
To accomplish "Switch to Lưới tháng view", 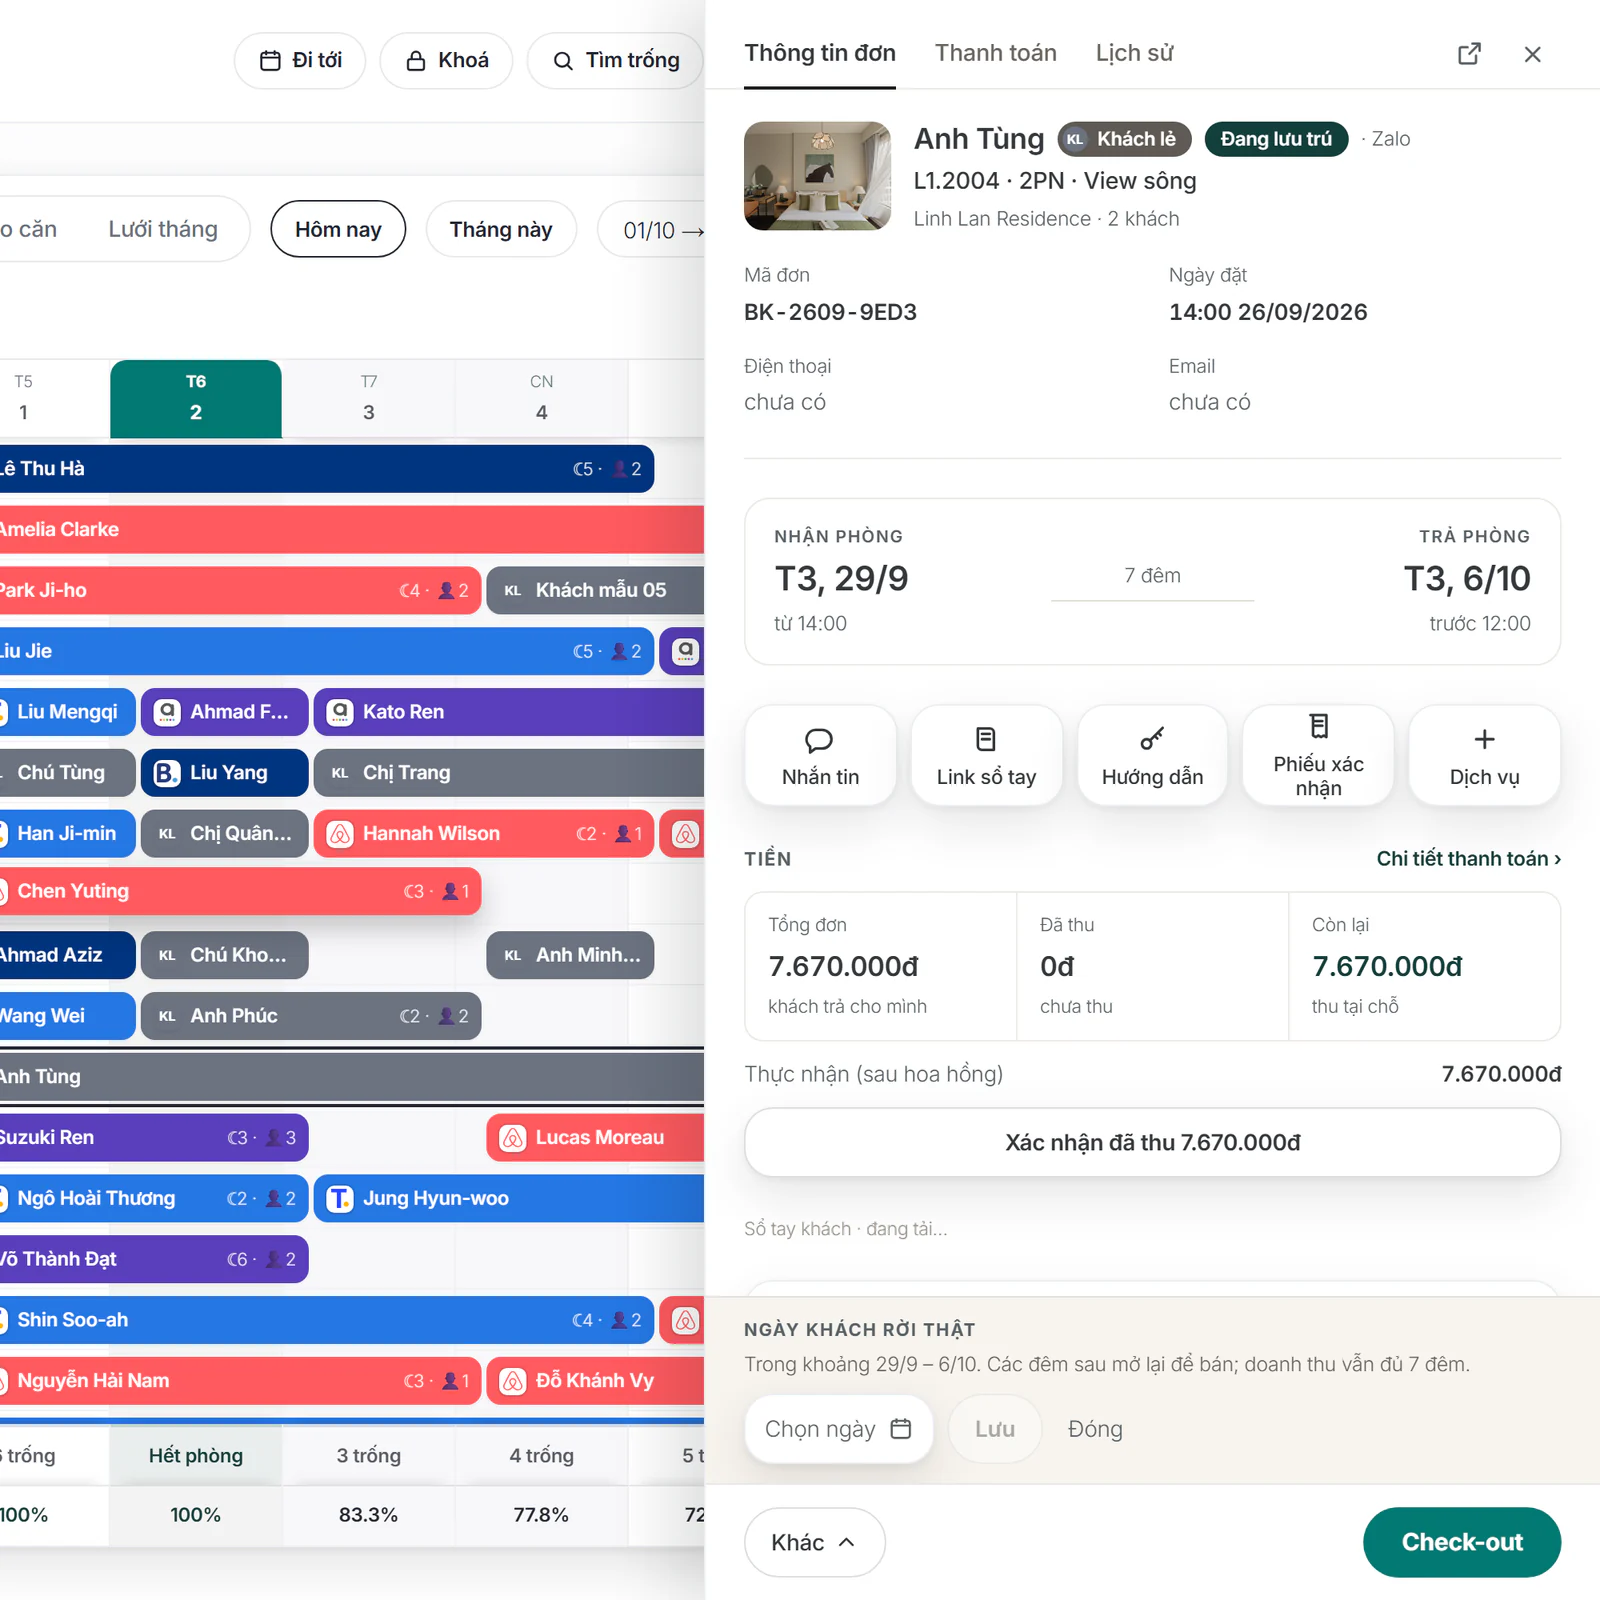I will click(x=163, y=229).
